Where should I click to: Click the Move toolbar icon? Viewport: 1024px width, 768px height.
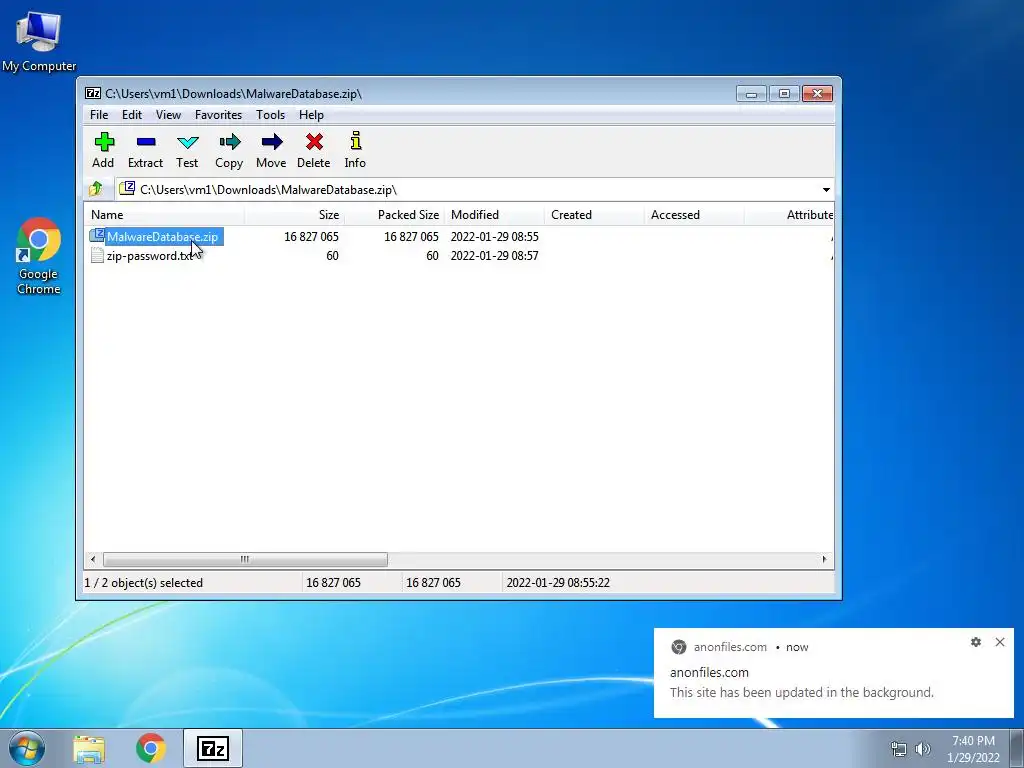click(x=272, y=142)
